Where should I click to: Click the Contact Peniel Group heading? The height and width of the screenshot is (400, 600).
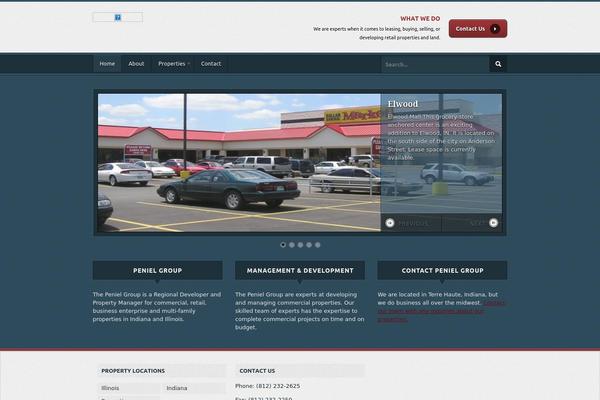coord(442,270)
